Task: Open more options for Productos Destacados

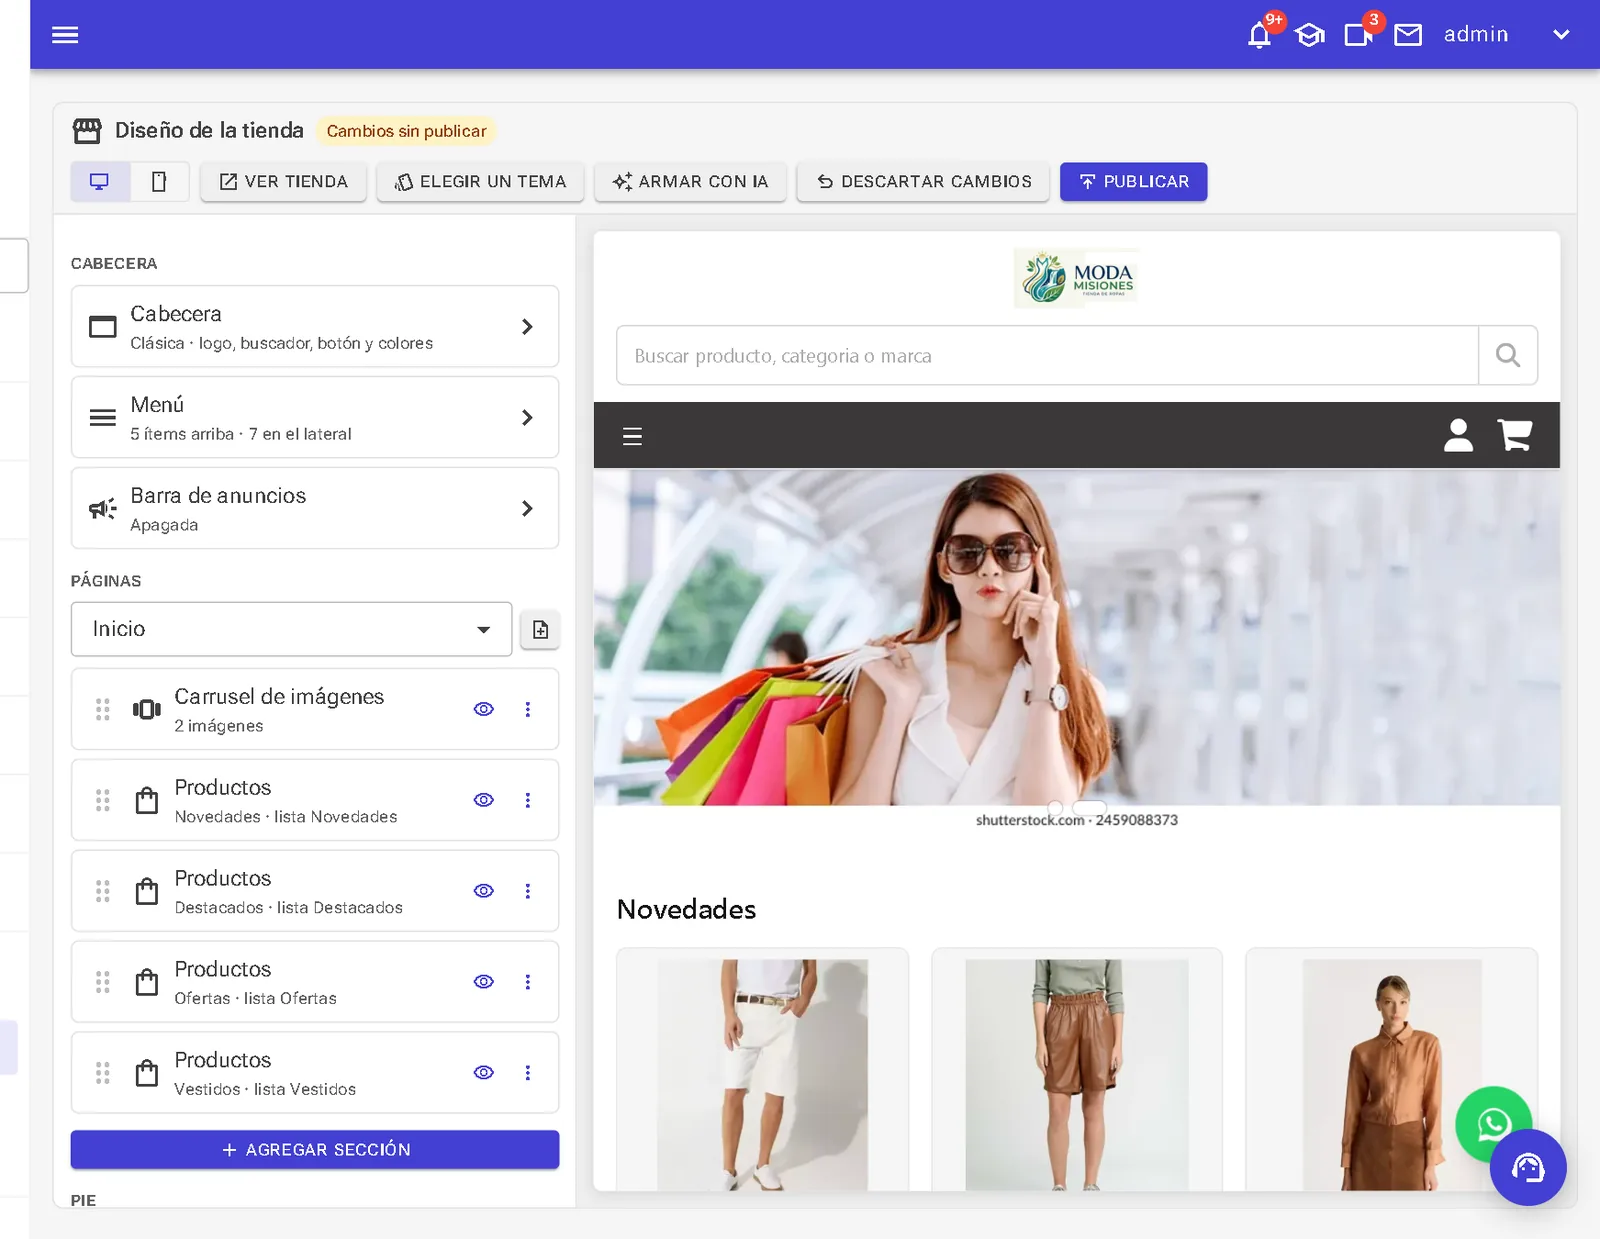Action: 528,891
